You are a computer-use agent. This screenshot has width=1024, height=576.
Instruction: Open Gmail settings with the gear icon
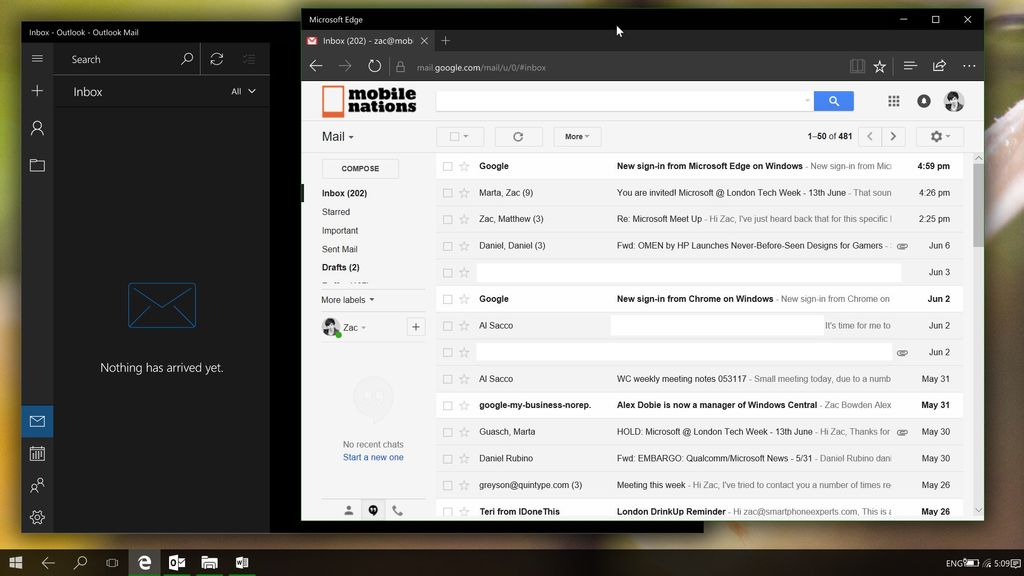click(x=936, y=136)
